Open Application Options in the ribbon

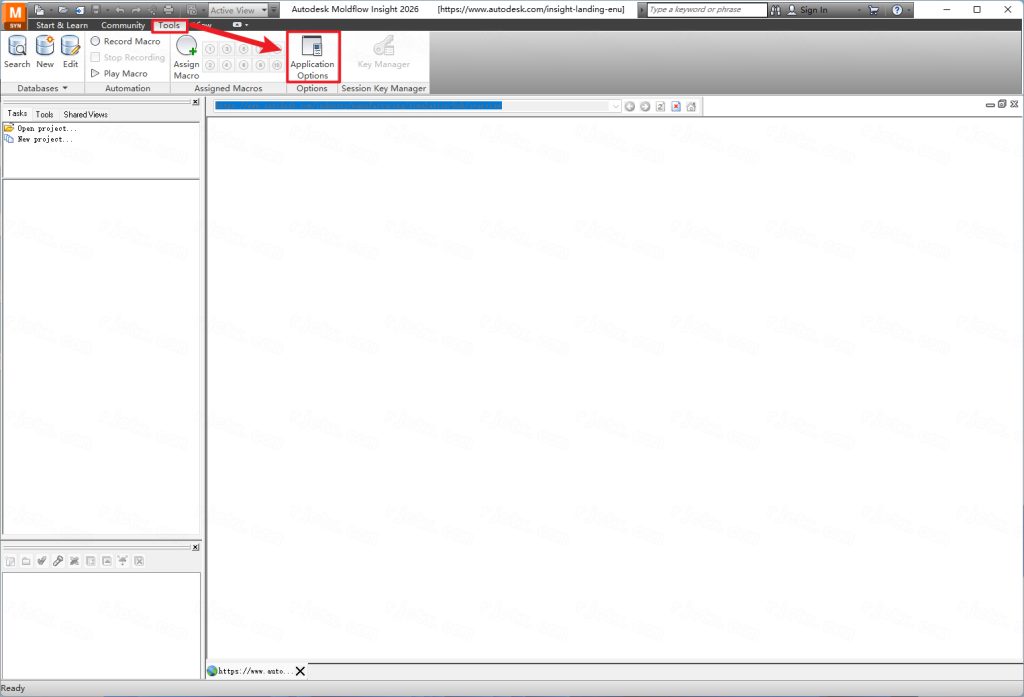312,56
